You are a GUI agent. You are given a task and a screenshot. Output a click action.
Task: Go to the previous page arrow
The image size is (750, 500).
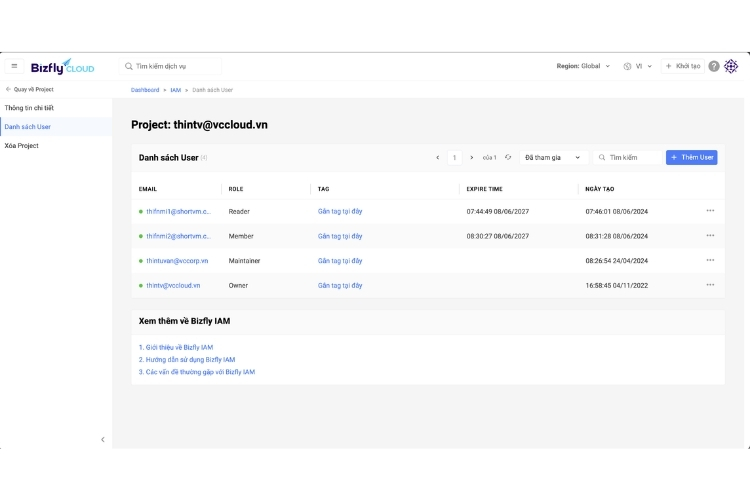(437, 157)
